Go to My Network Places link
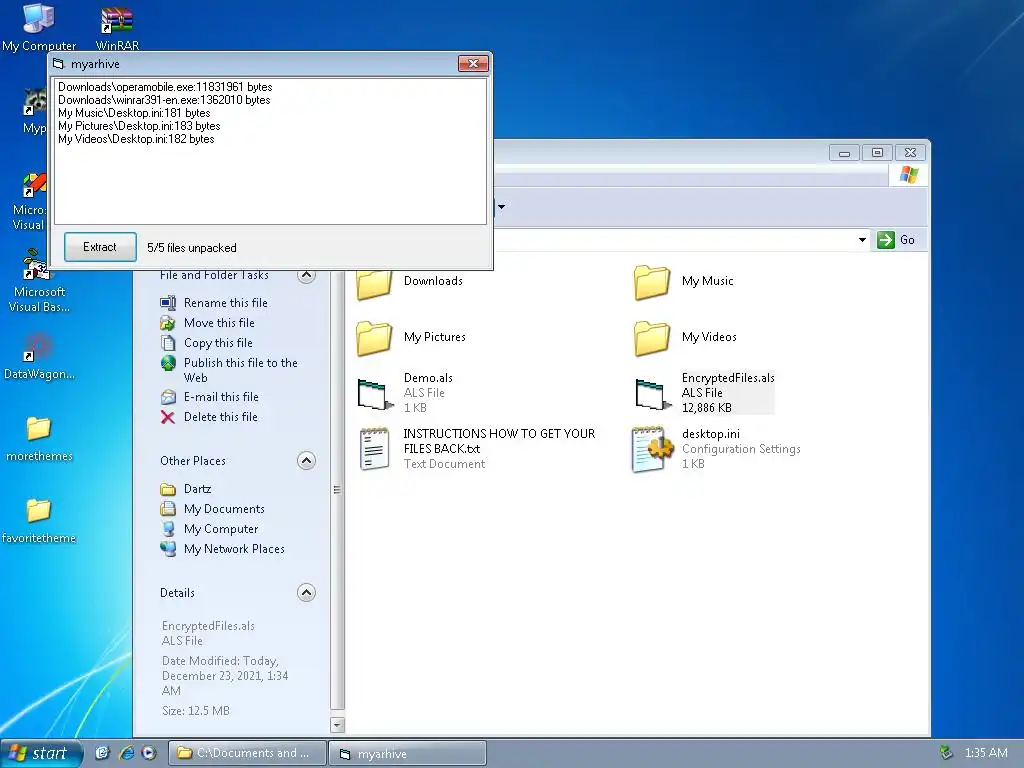The height and width of the screenshot is (768, 1024). click(234, 549)
